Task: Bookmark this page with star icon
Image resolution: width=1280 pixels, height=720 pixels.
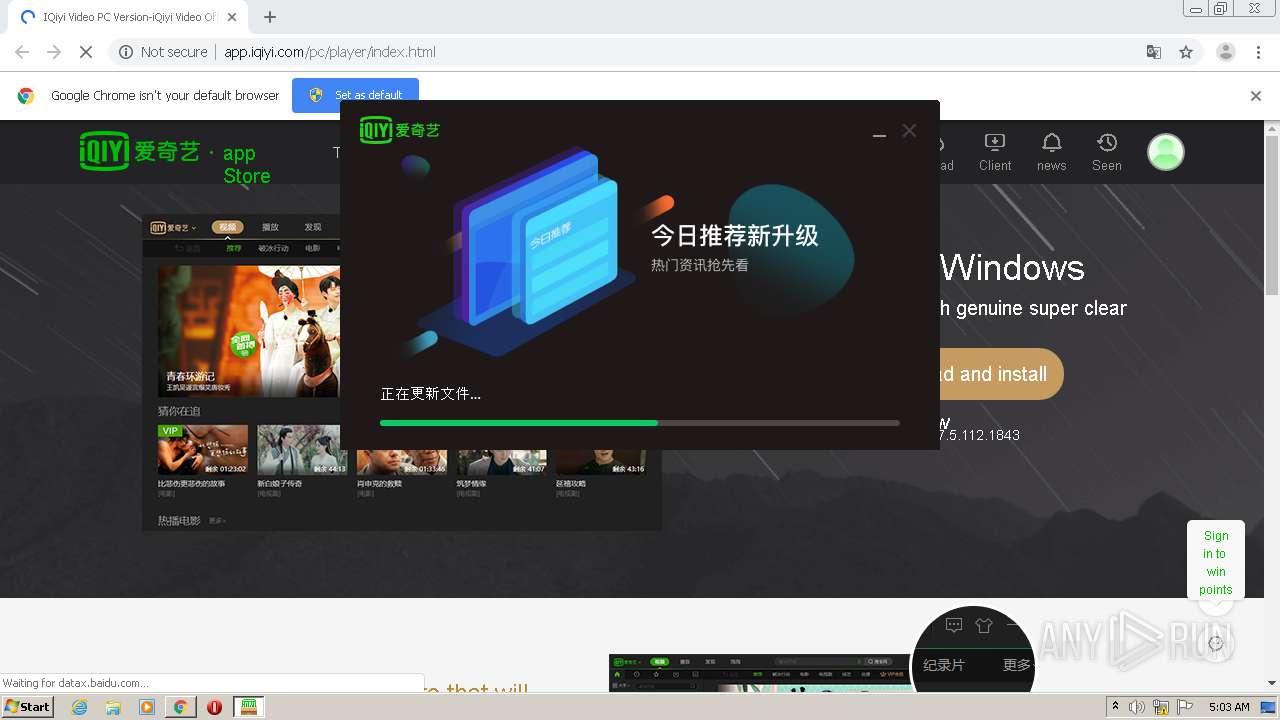Action: tap(1186, 52)
